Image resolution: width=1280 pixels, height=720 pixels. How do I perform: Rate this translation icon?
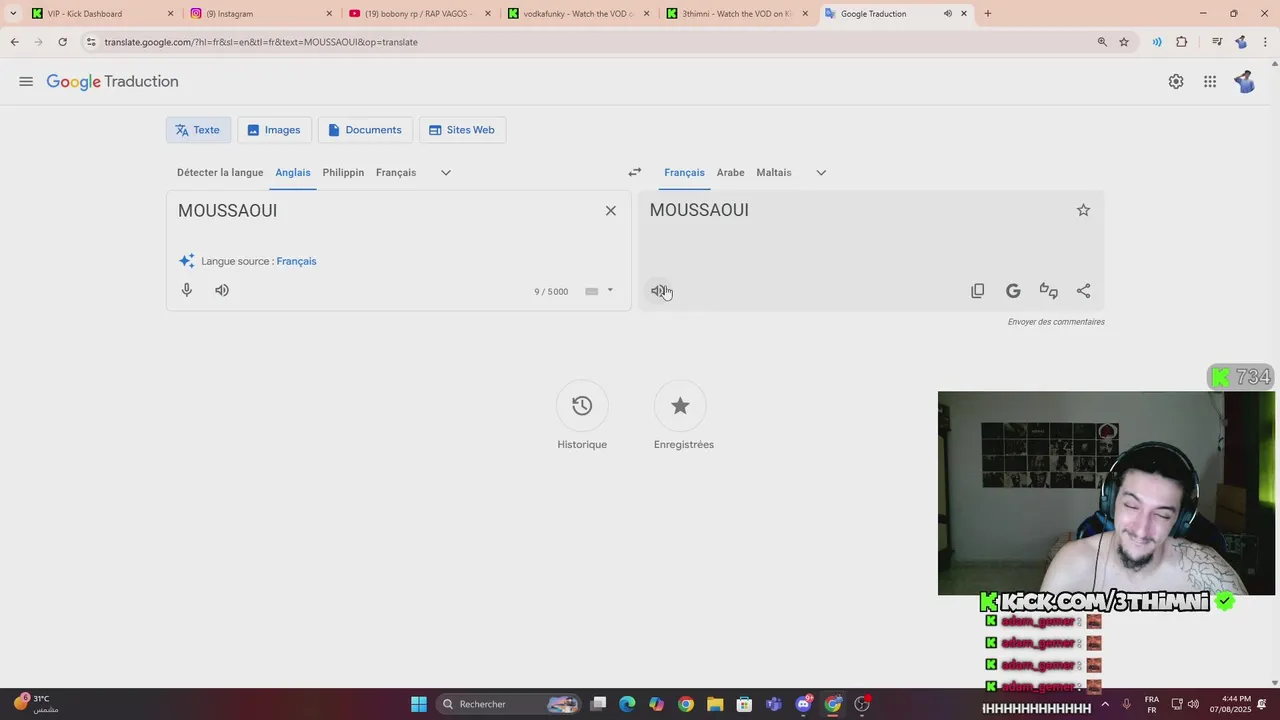[1048, 291]
